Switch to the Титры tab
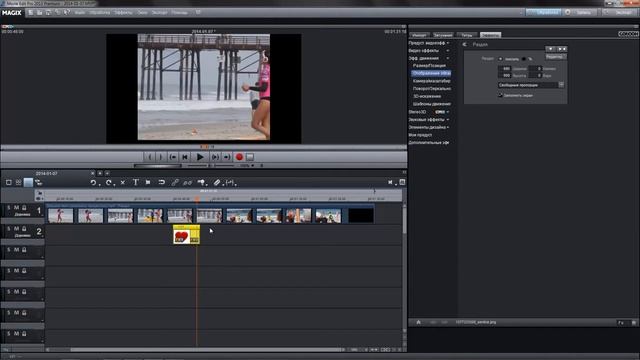 tap(467, 35)
